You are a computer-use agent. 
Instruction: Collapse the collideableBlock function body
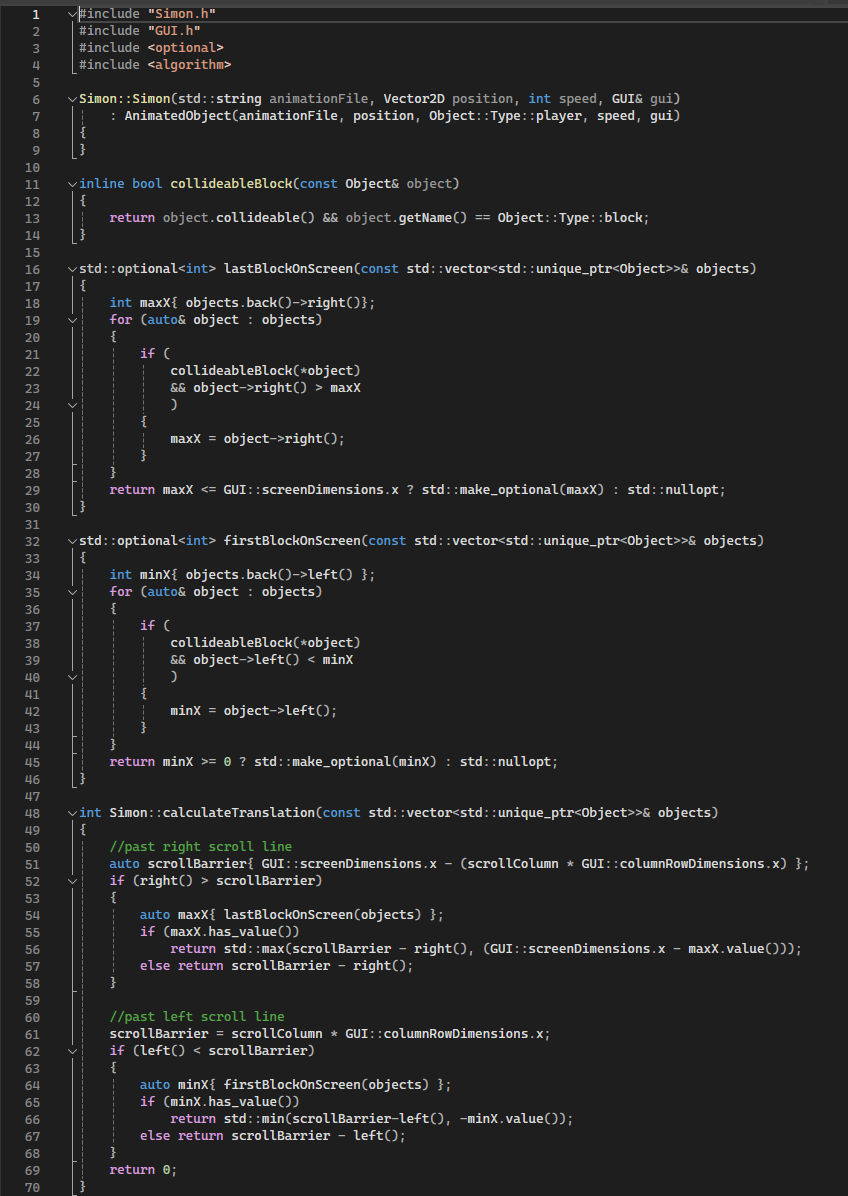click(x=70, y=183)
